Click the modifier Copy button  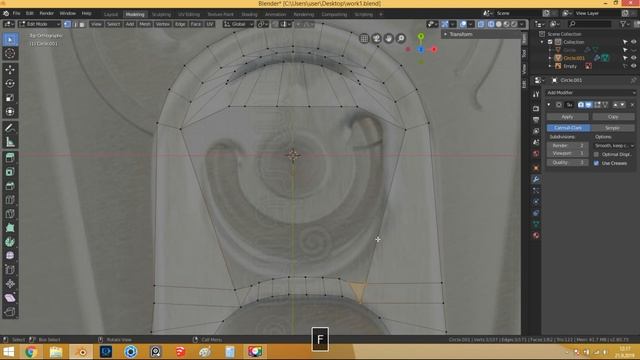613,117
